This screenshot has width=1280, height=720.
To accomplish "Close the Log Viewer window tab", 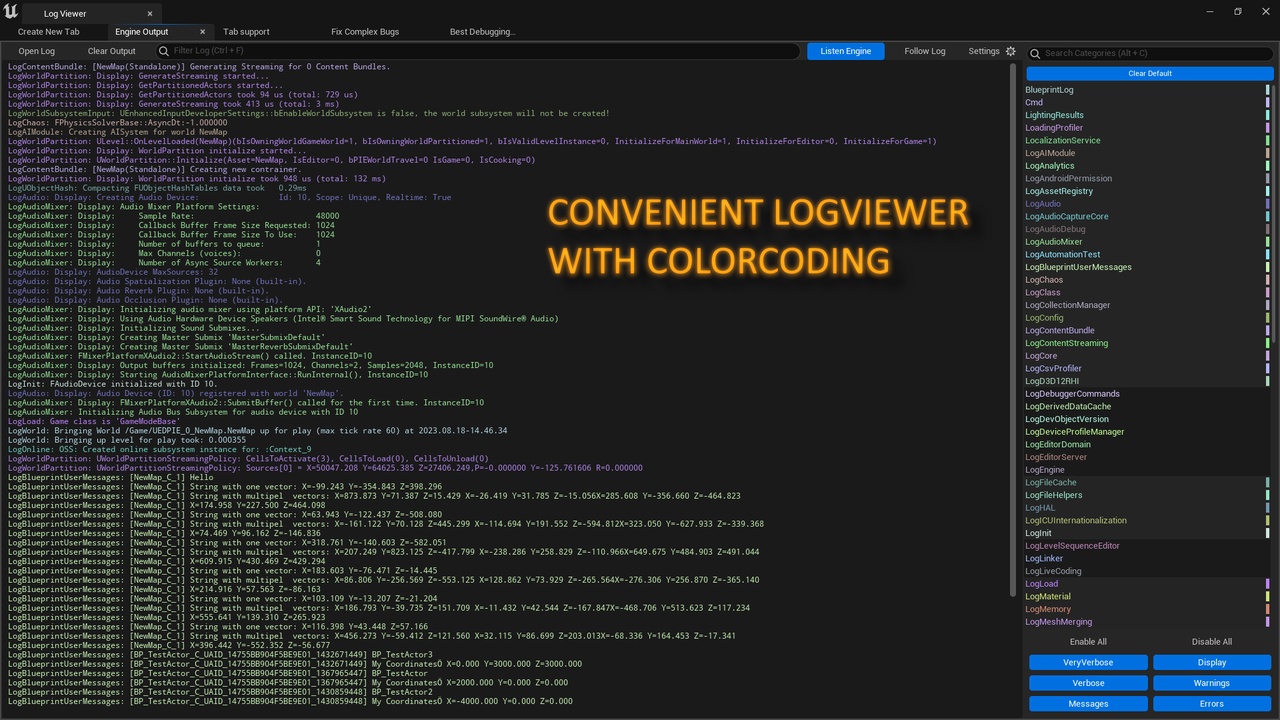I will 150,14.
